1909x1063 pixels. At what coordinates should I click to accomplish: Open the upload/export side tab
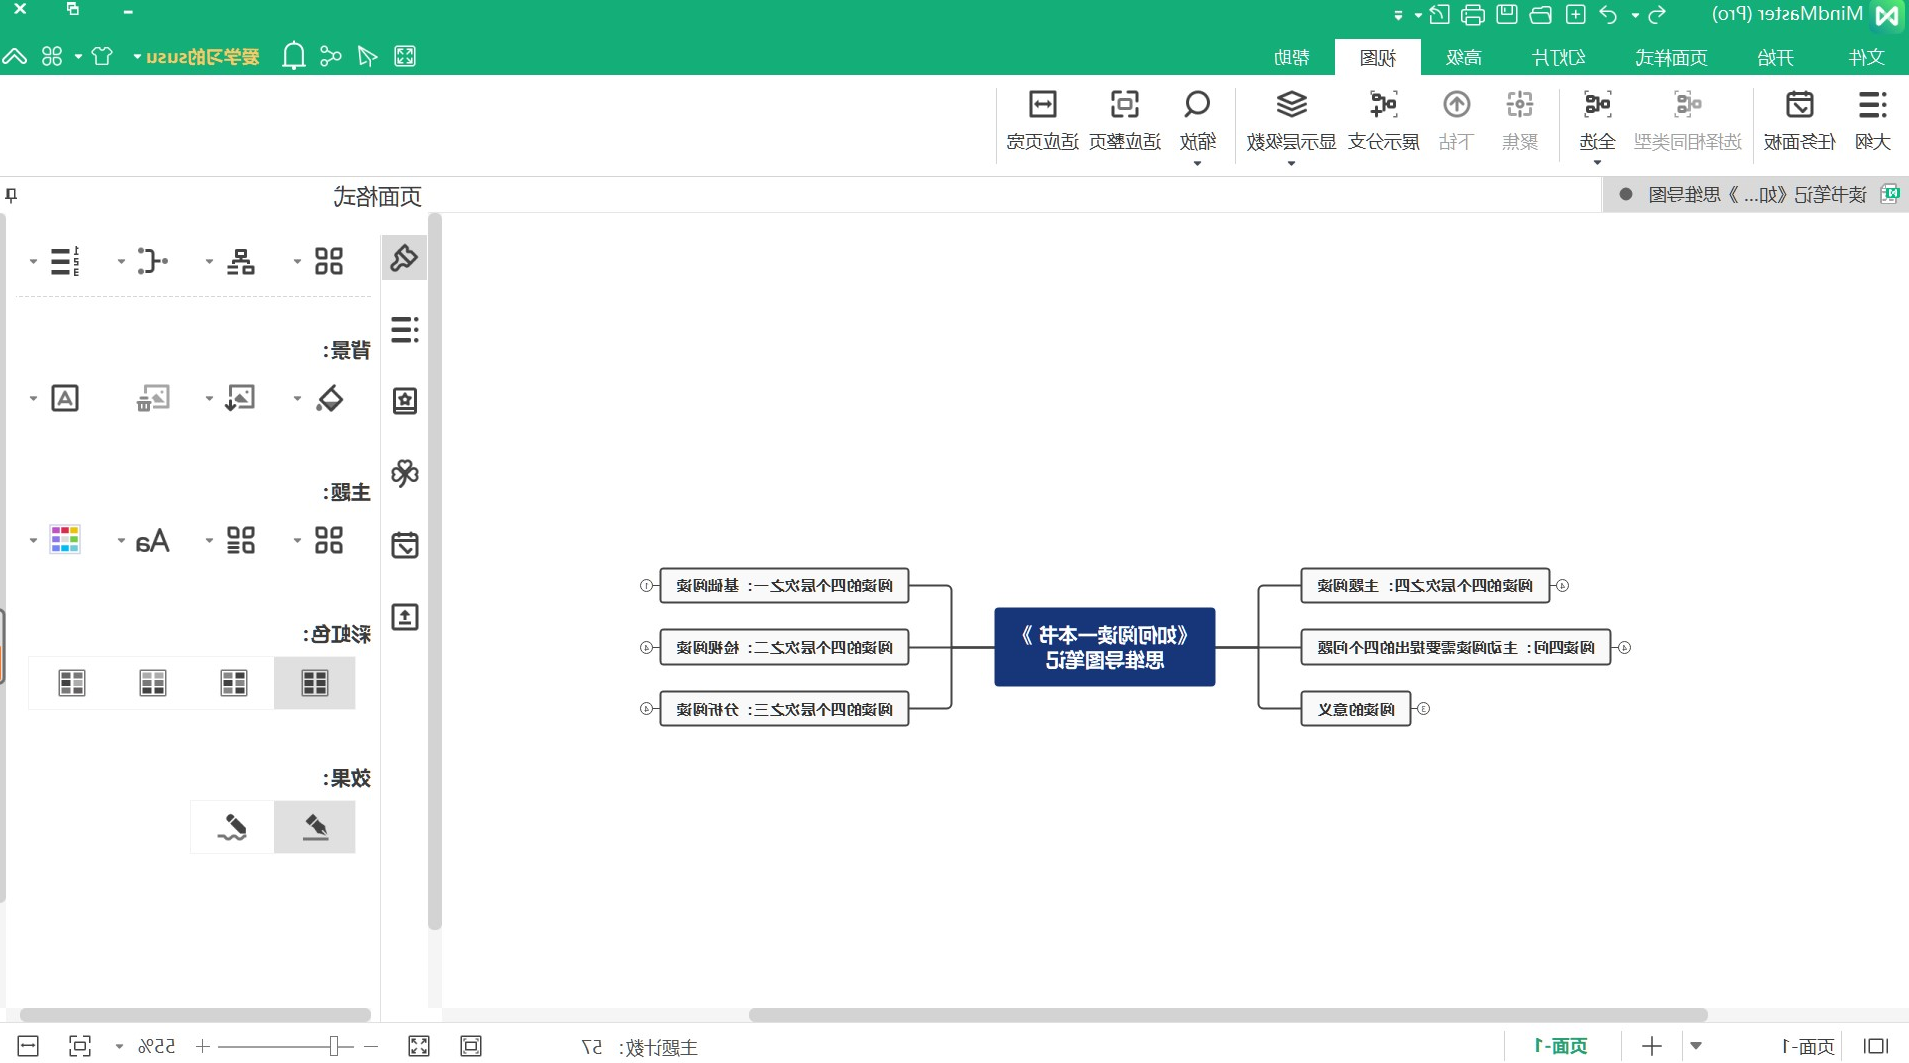[404, 617]
